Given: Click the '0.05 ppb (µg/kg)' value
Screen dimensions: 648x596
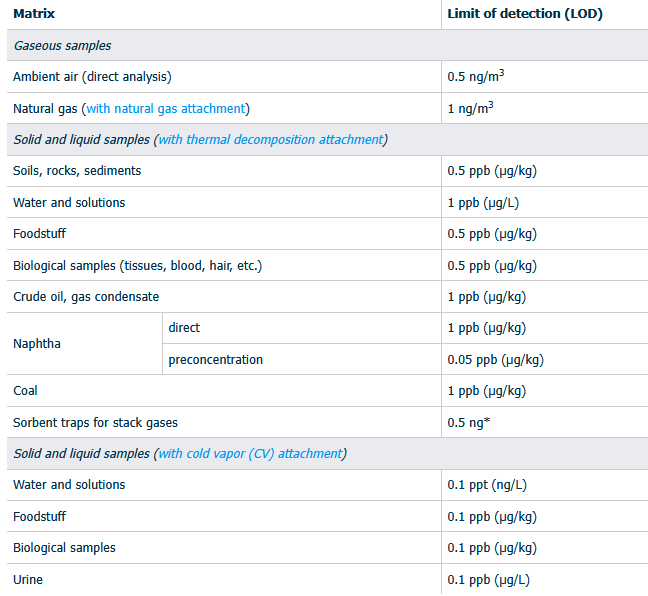Looking at the screenshot, I should [496, 359].
